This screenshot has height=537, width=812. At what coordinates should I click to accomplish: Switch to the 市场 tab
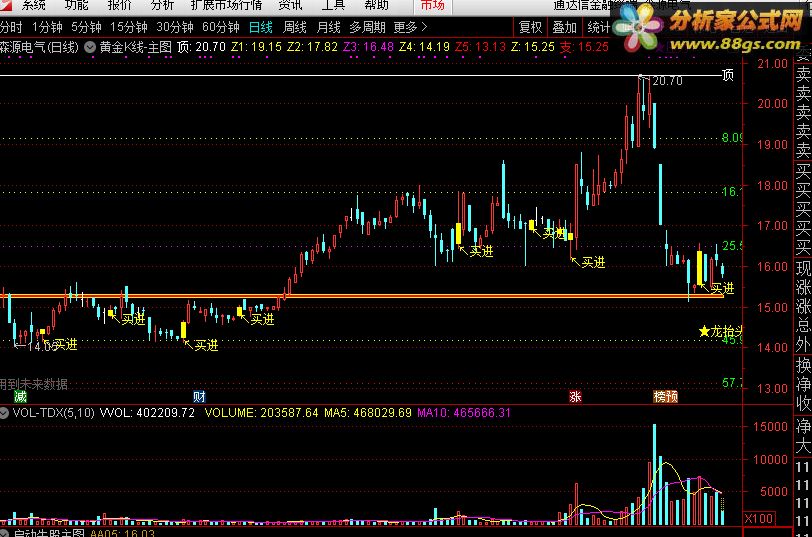pos(433,6)
